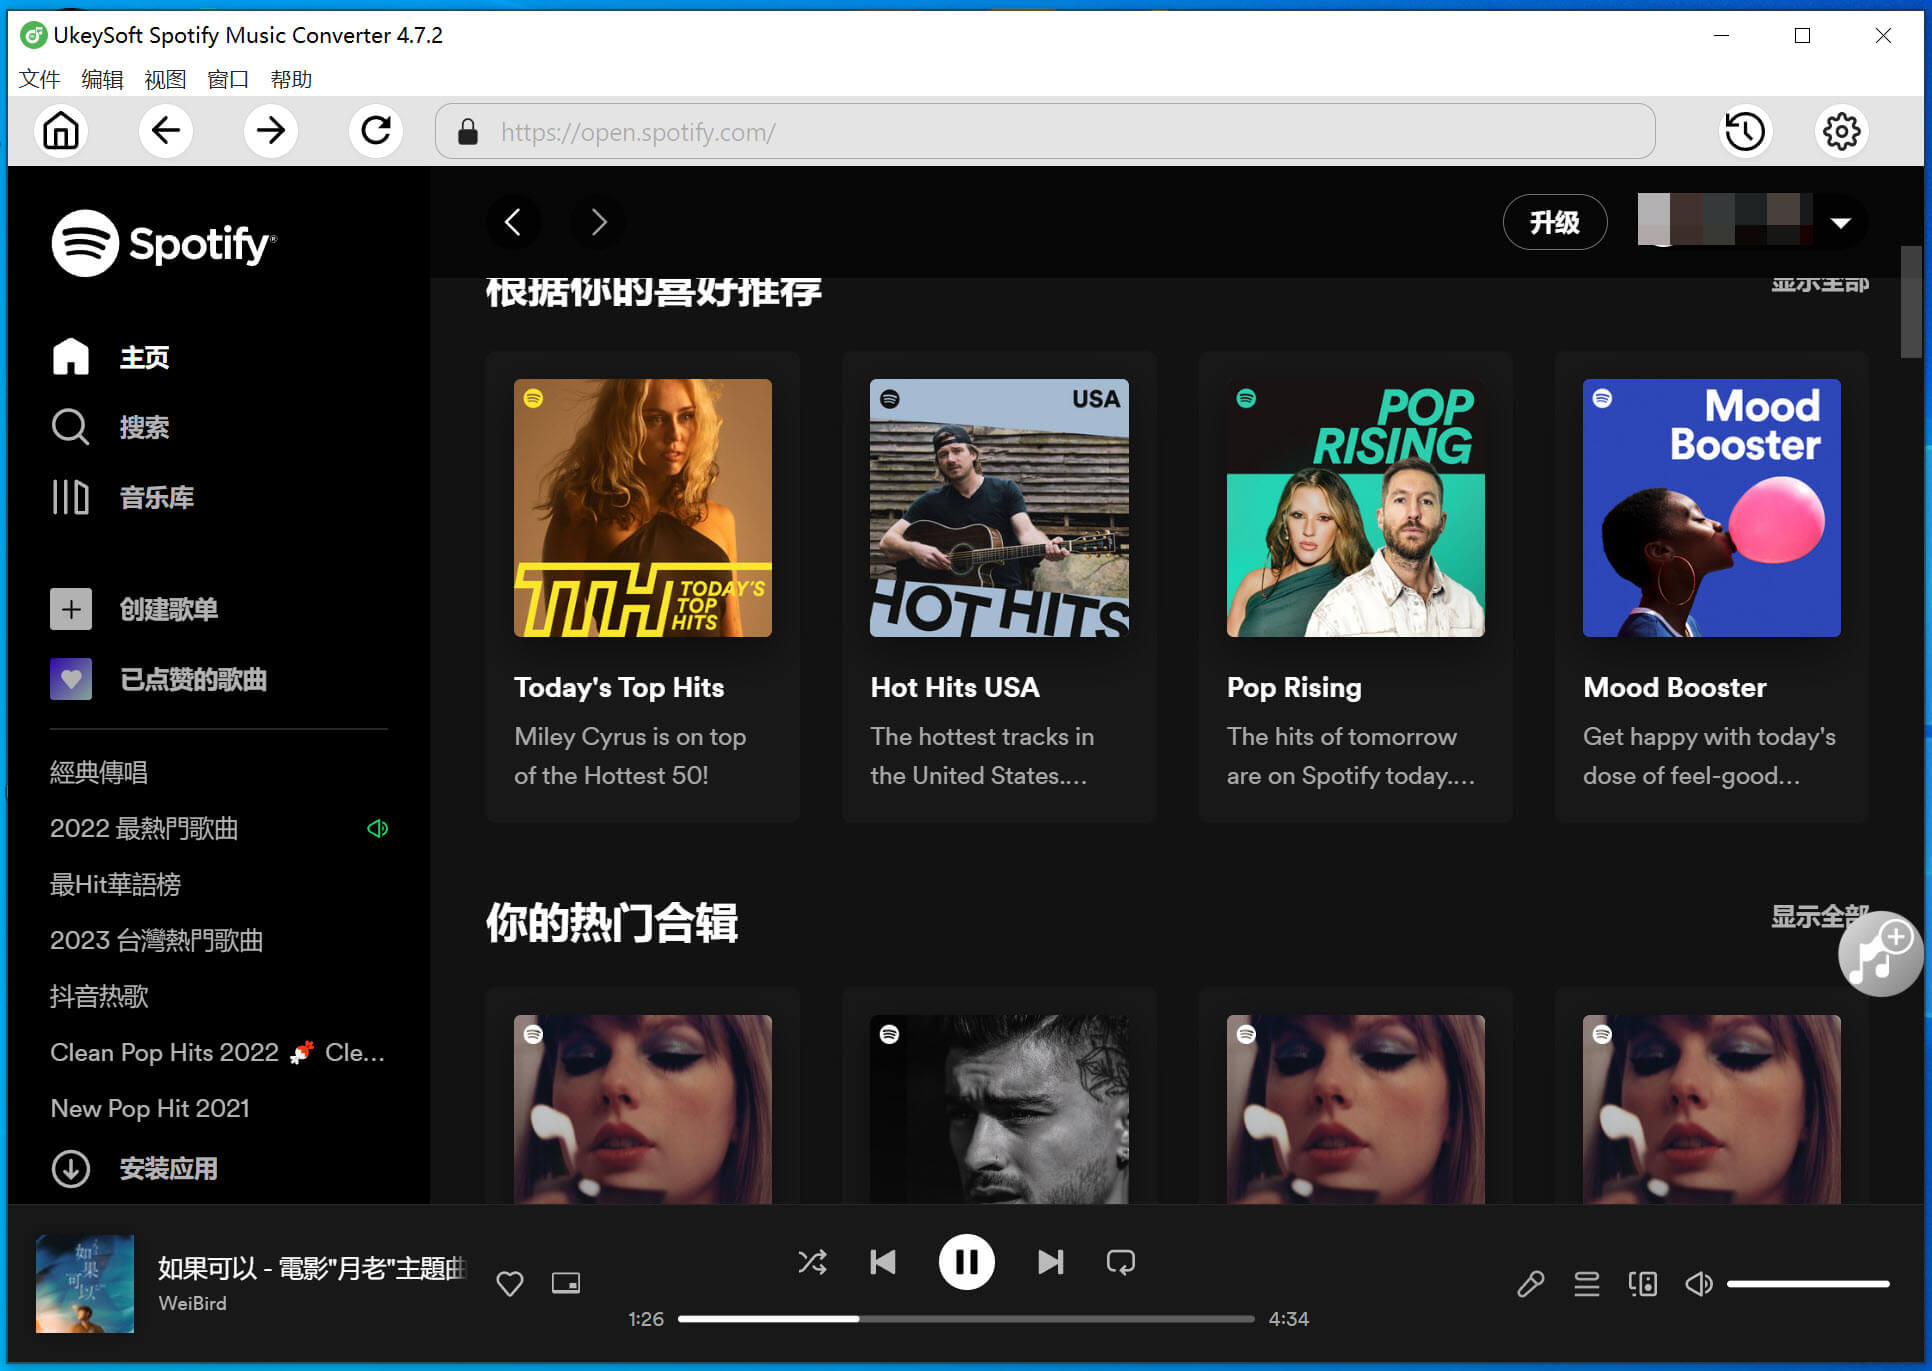Open the conversion history clock icon

point(1745,131)
